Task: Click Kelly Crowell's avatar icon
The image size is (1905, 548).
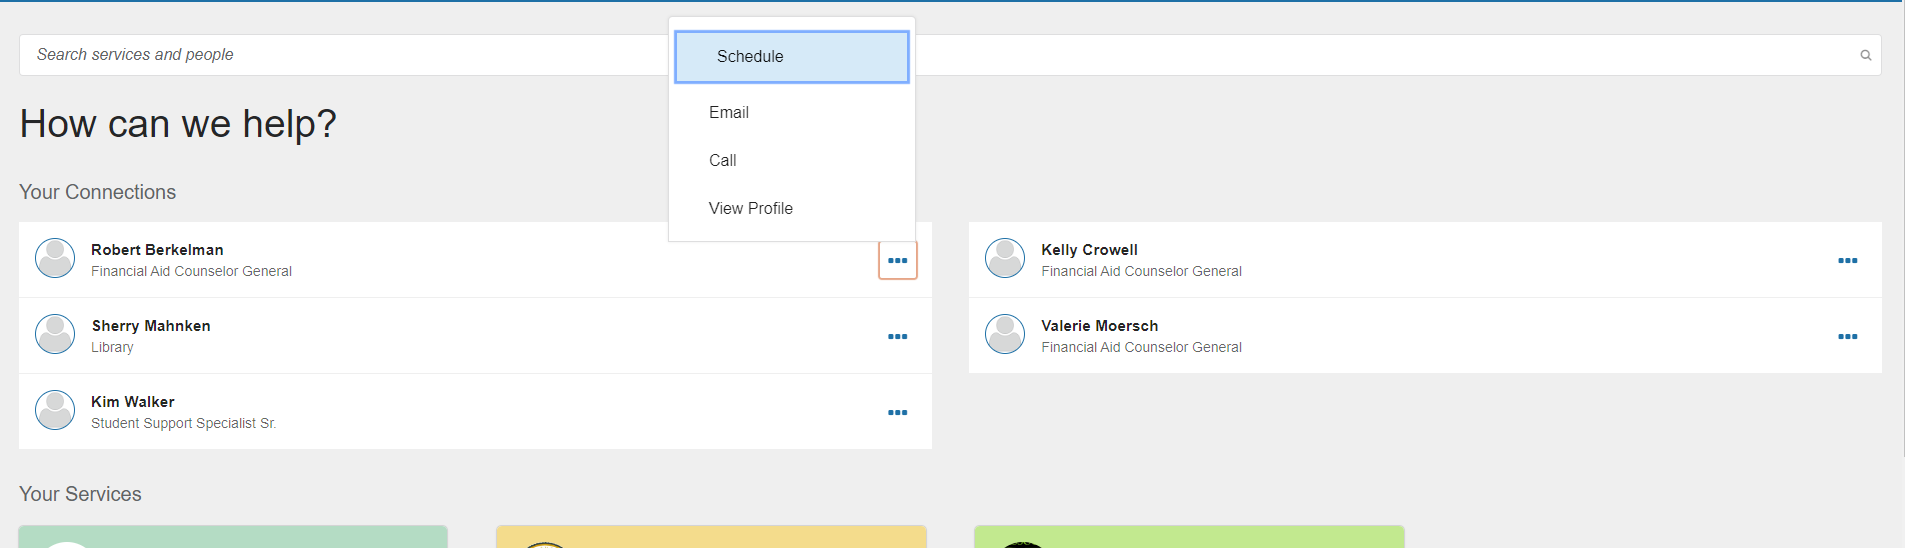Action: coord(1005,258)
